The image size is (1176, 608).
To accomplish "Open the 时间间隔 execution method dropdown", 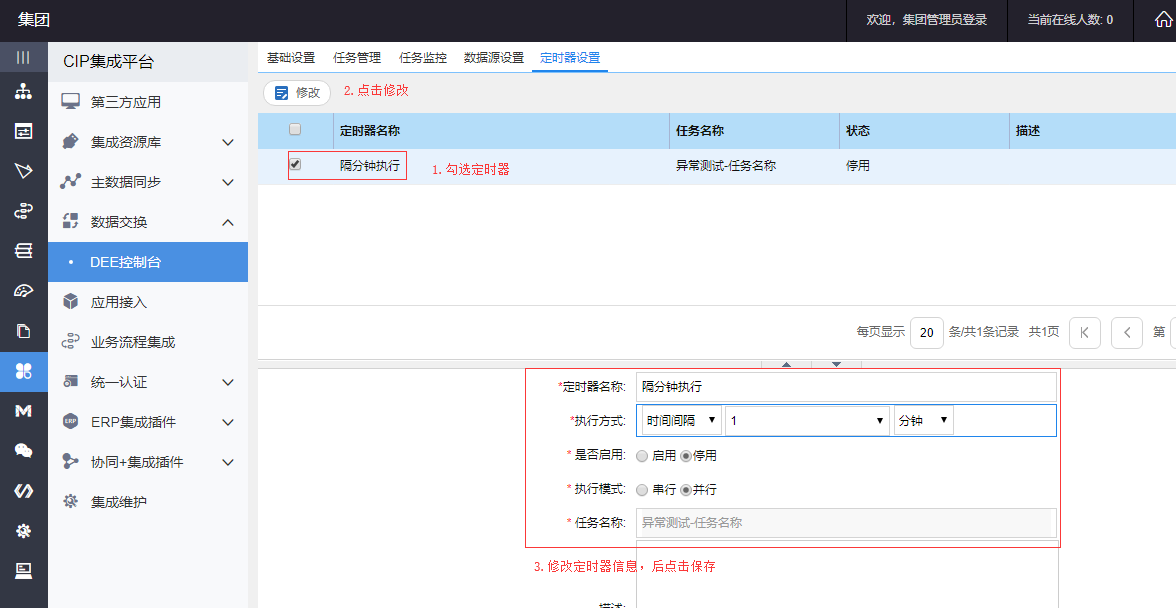I will [x=682, y=421].
